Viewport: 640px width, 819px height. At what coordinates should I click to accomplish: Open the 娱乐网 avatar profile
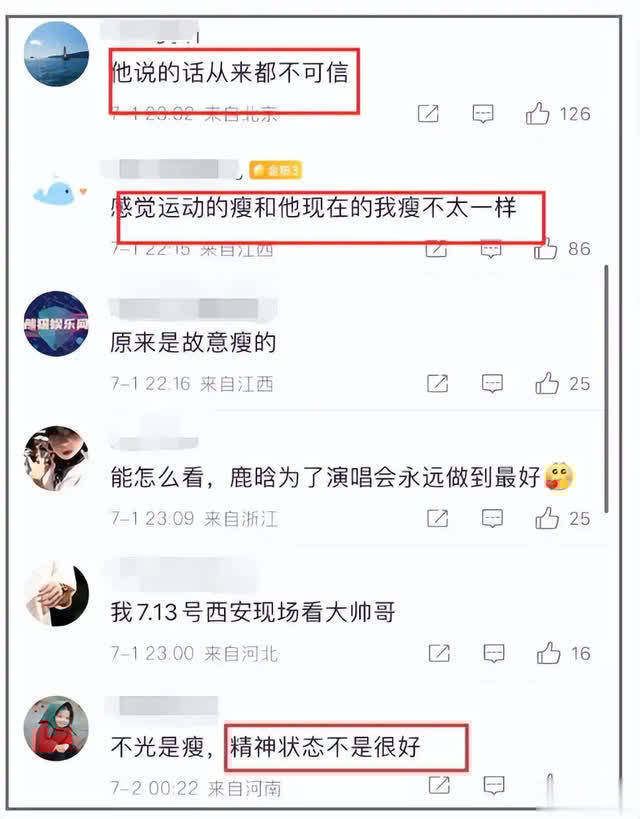[x=56, y=323]
